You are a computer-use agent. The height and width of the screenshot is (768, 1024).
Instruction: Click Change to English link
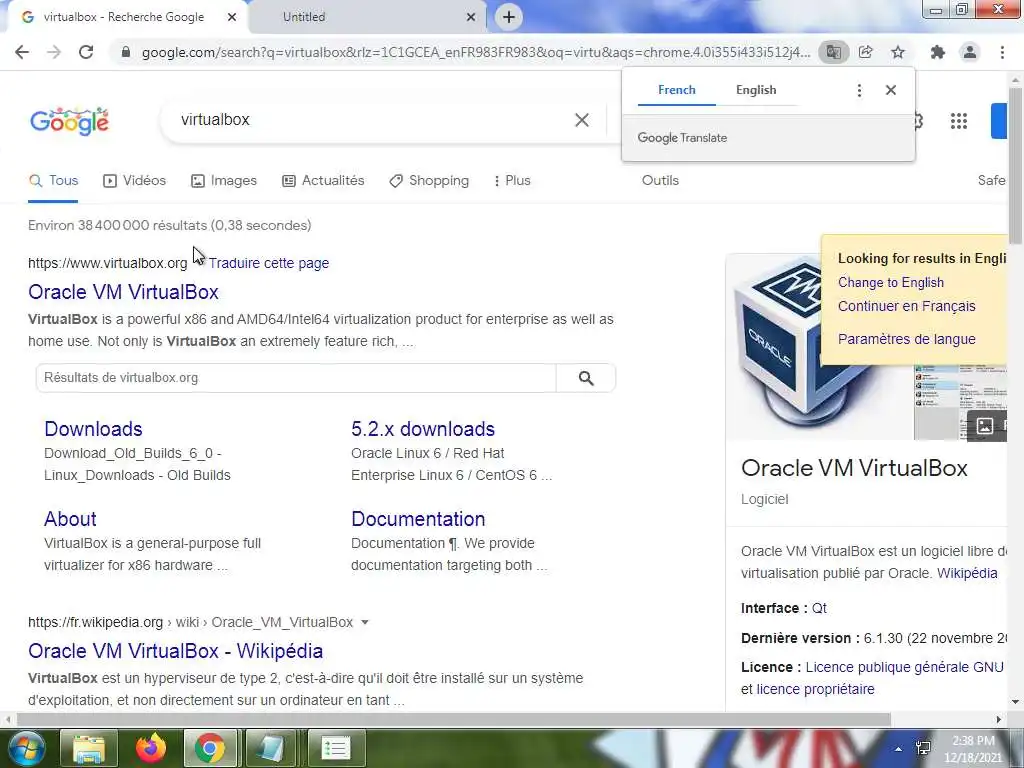point(891,283)
